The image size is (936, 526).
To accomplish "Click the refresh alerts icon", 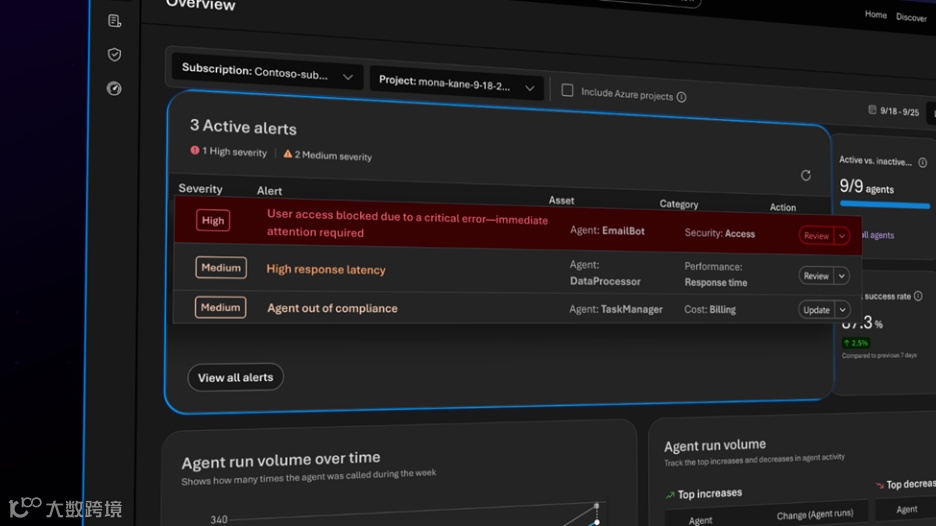I will click(x=806, y=175).
